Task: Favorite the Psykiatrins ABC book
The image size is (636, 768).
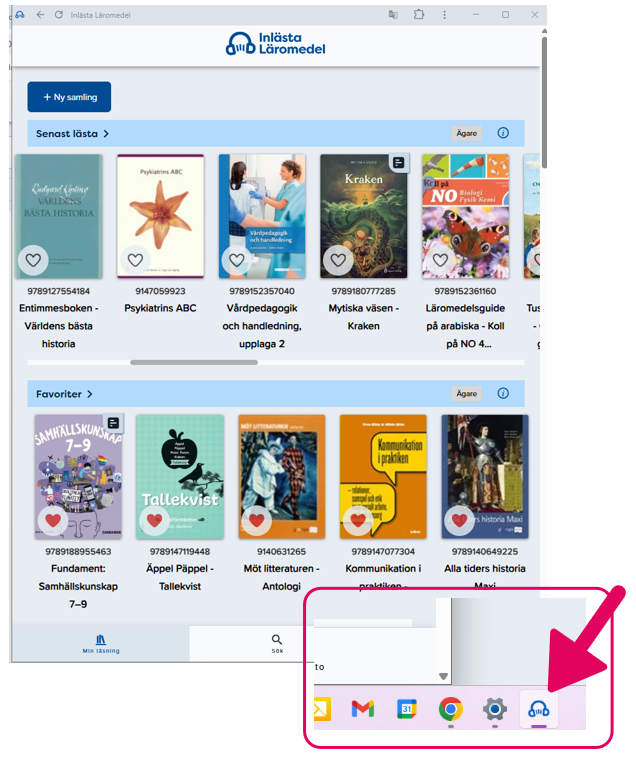Action: (135, 260)
